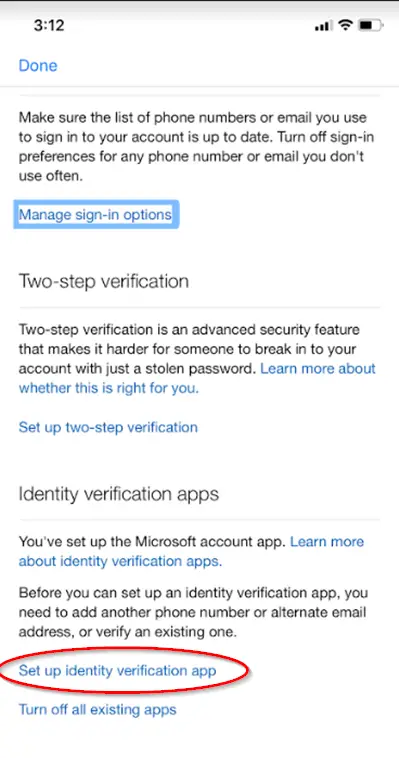The height and width of the screenshot is (758, 399).
Task: Tap the cellular signal bars icon
Action: pyautogui.click(x=323, y=26)
